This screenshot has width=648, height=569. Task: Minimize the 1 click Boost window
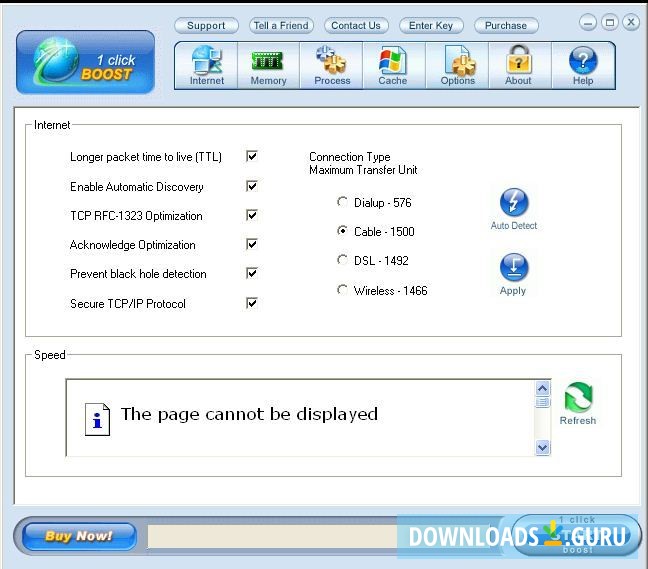(x=588, y=22)
